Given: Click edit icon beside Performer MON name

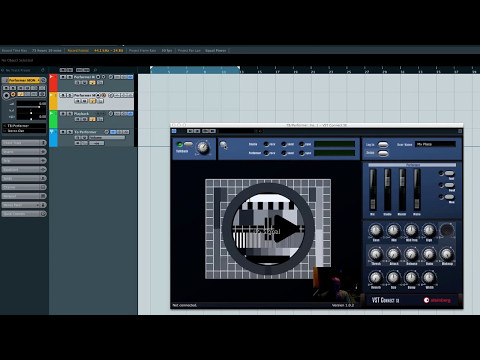Looking at the screenshot, I should point(43,80).
